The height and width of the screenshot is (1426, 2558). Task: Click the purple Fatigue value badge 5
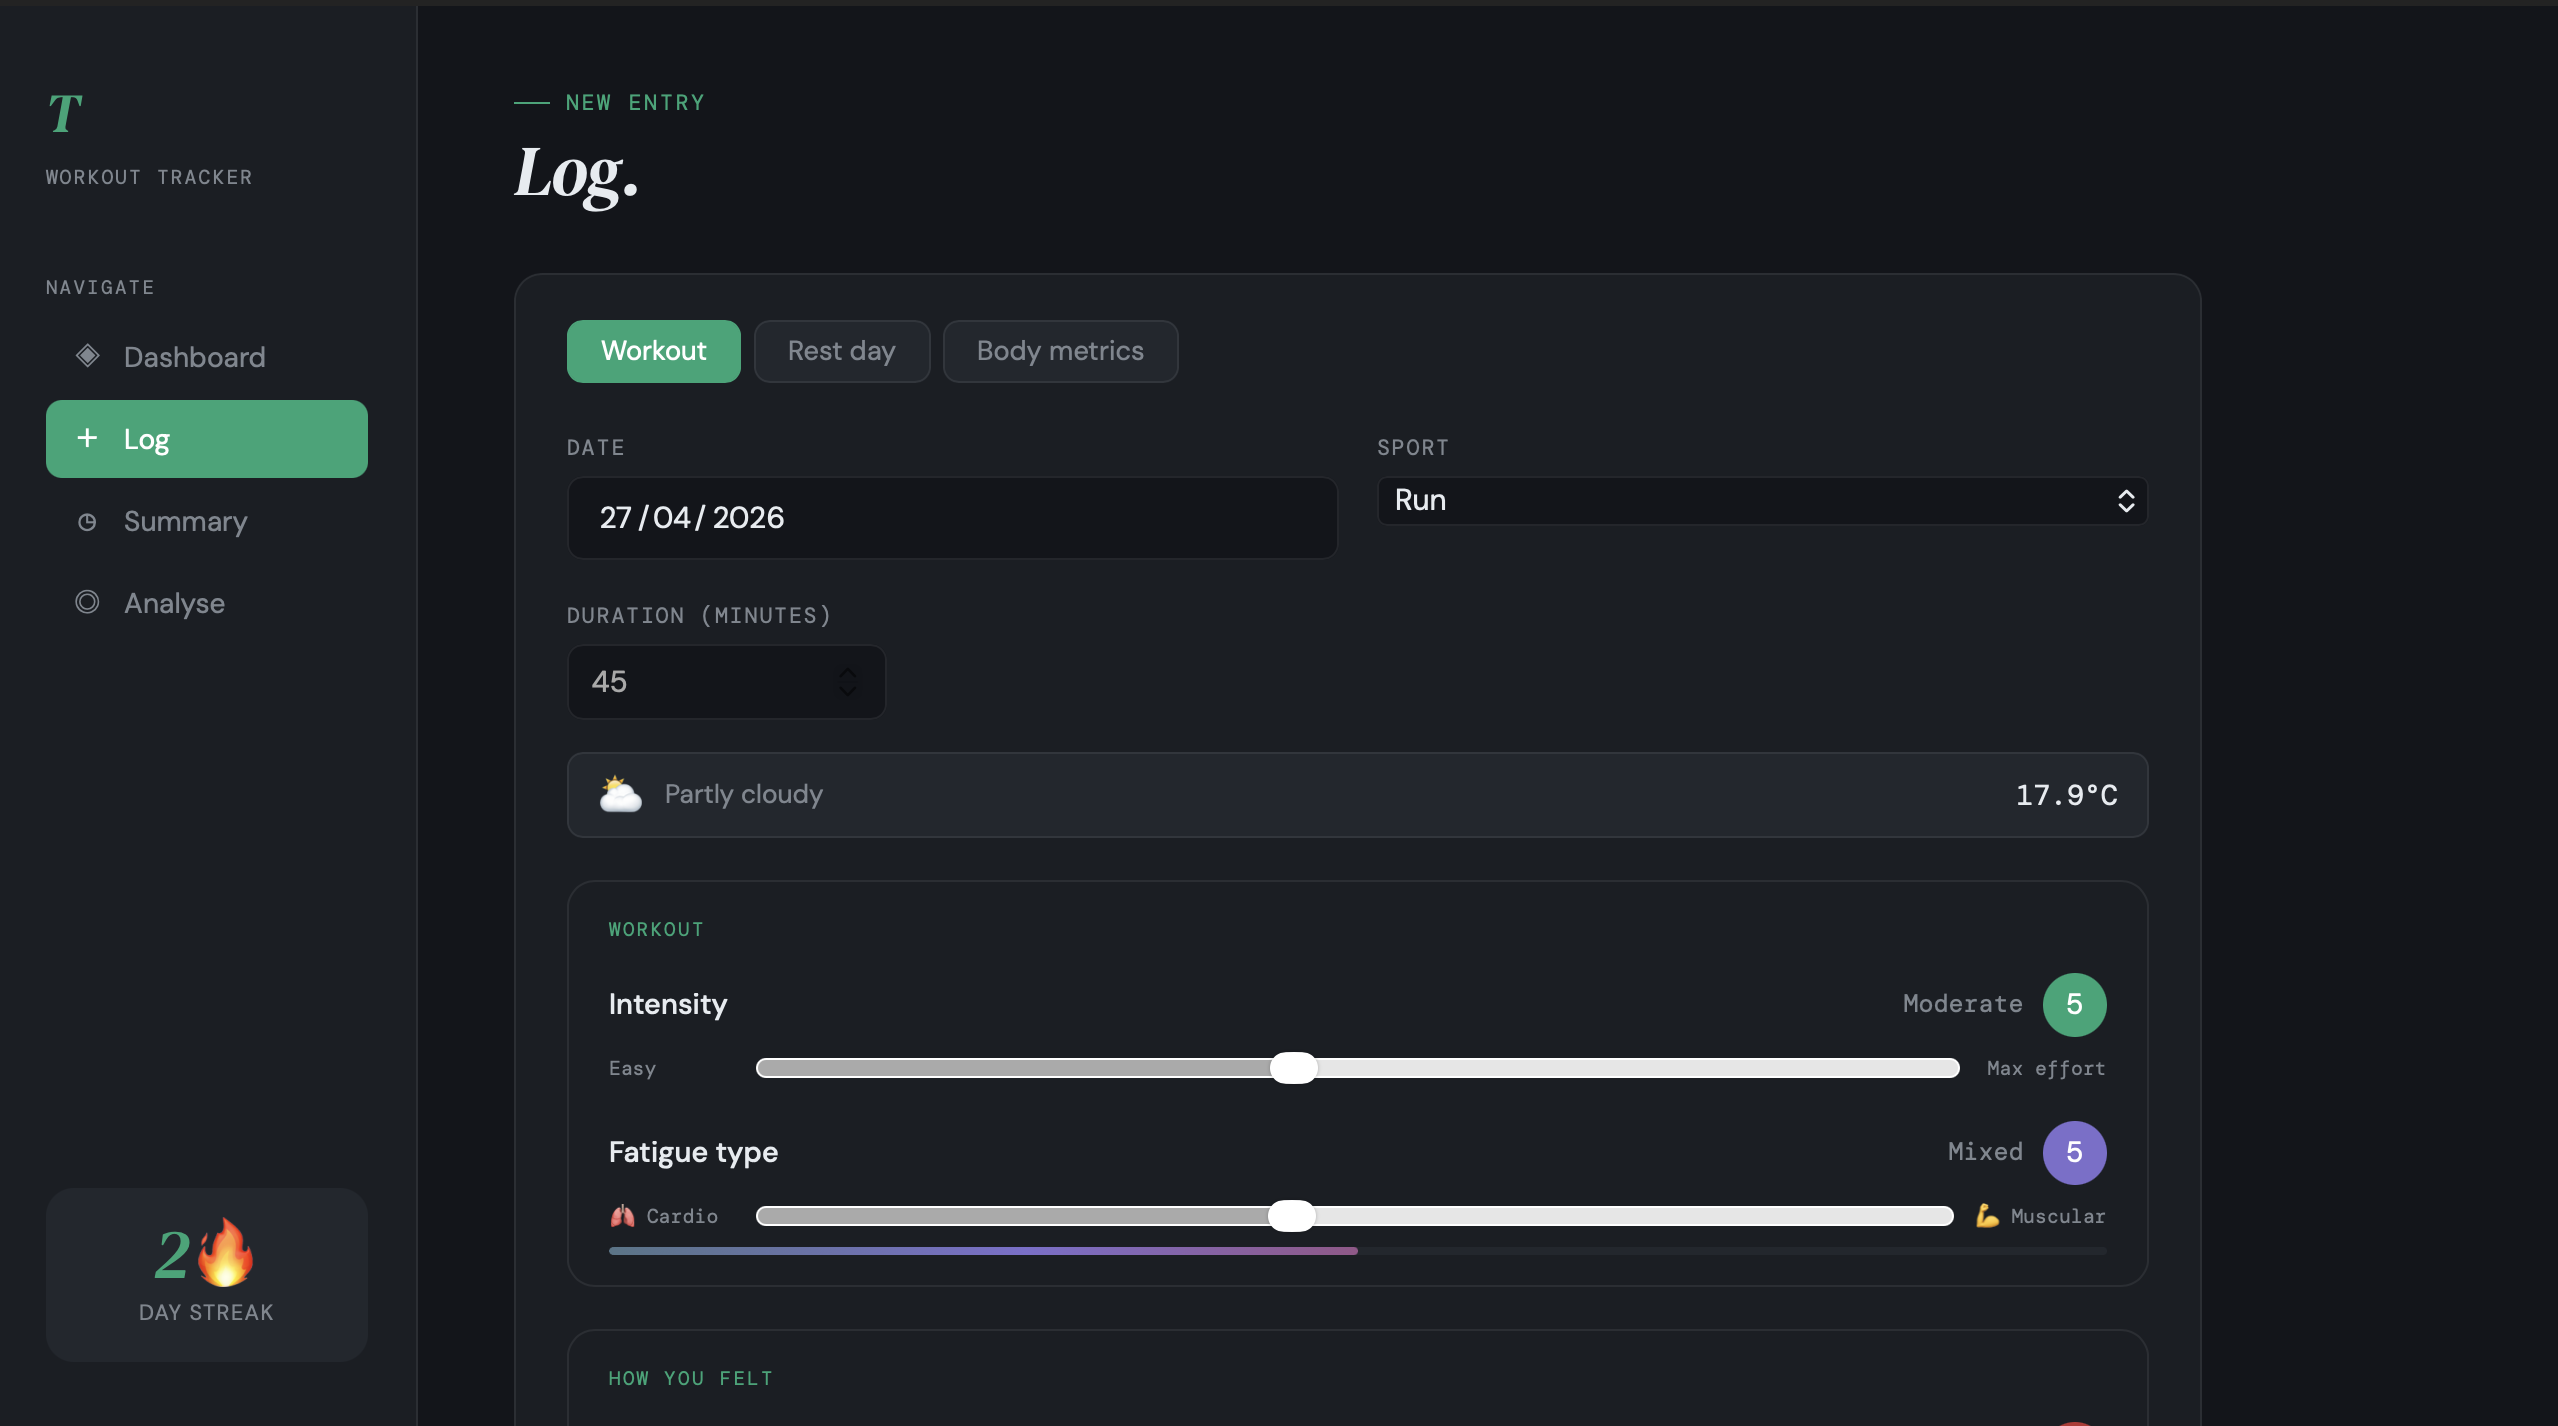[2075, 1152]
